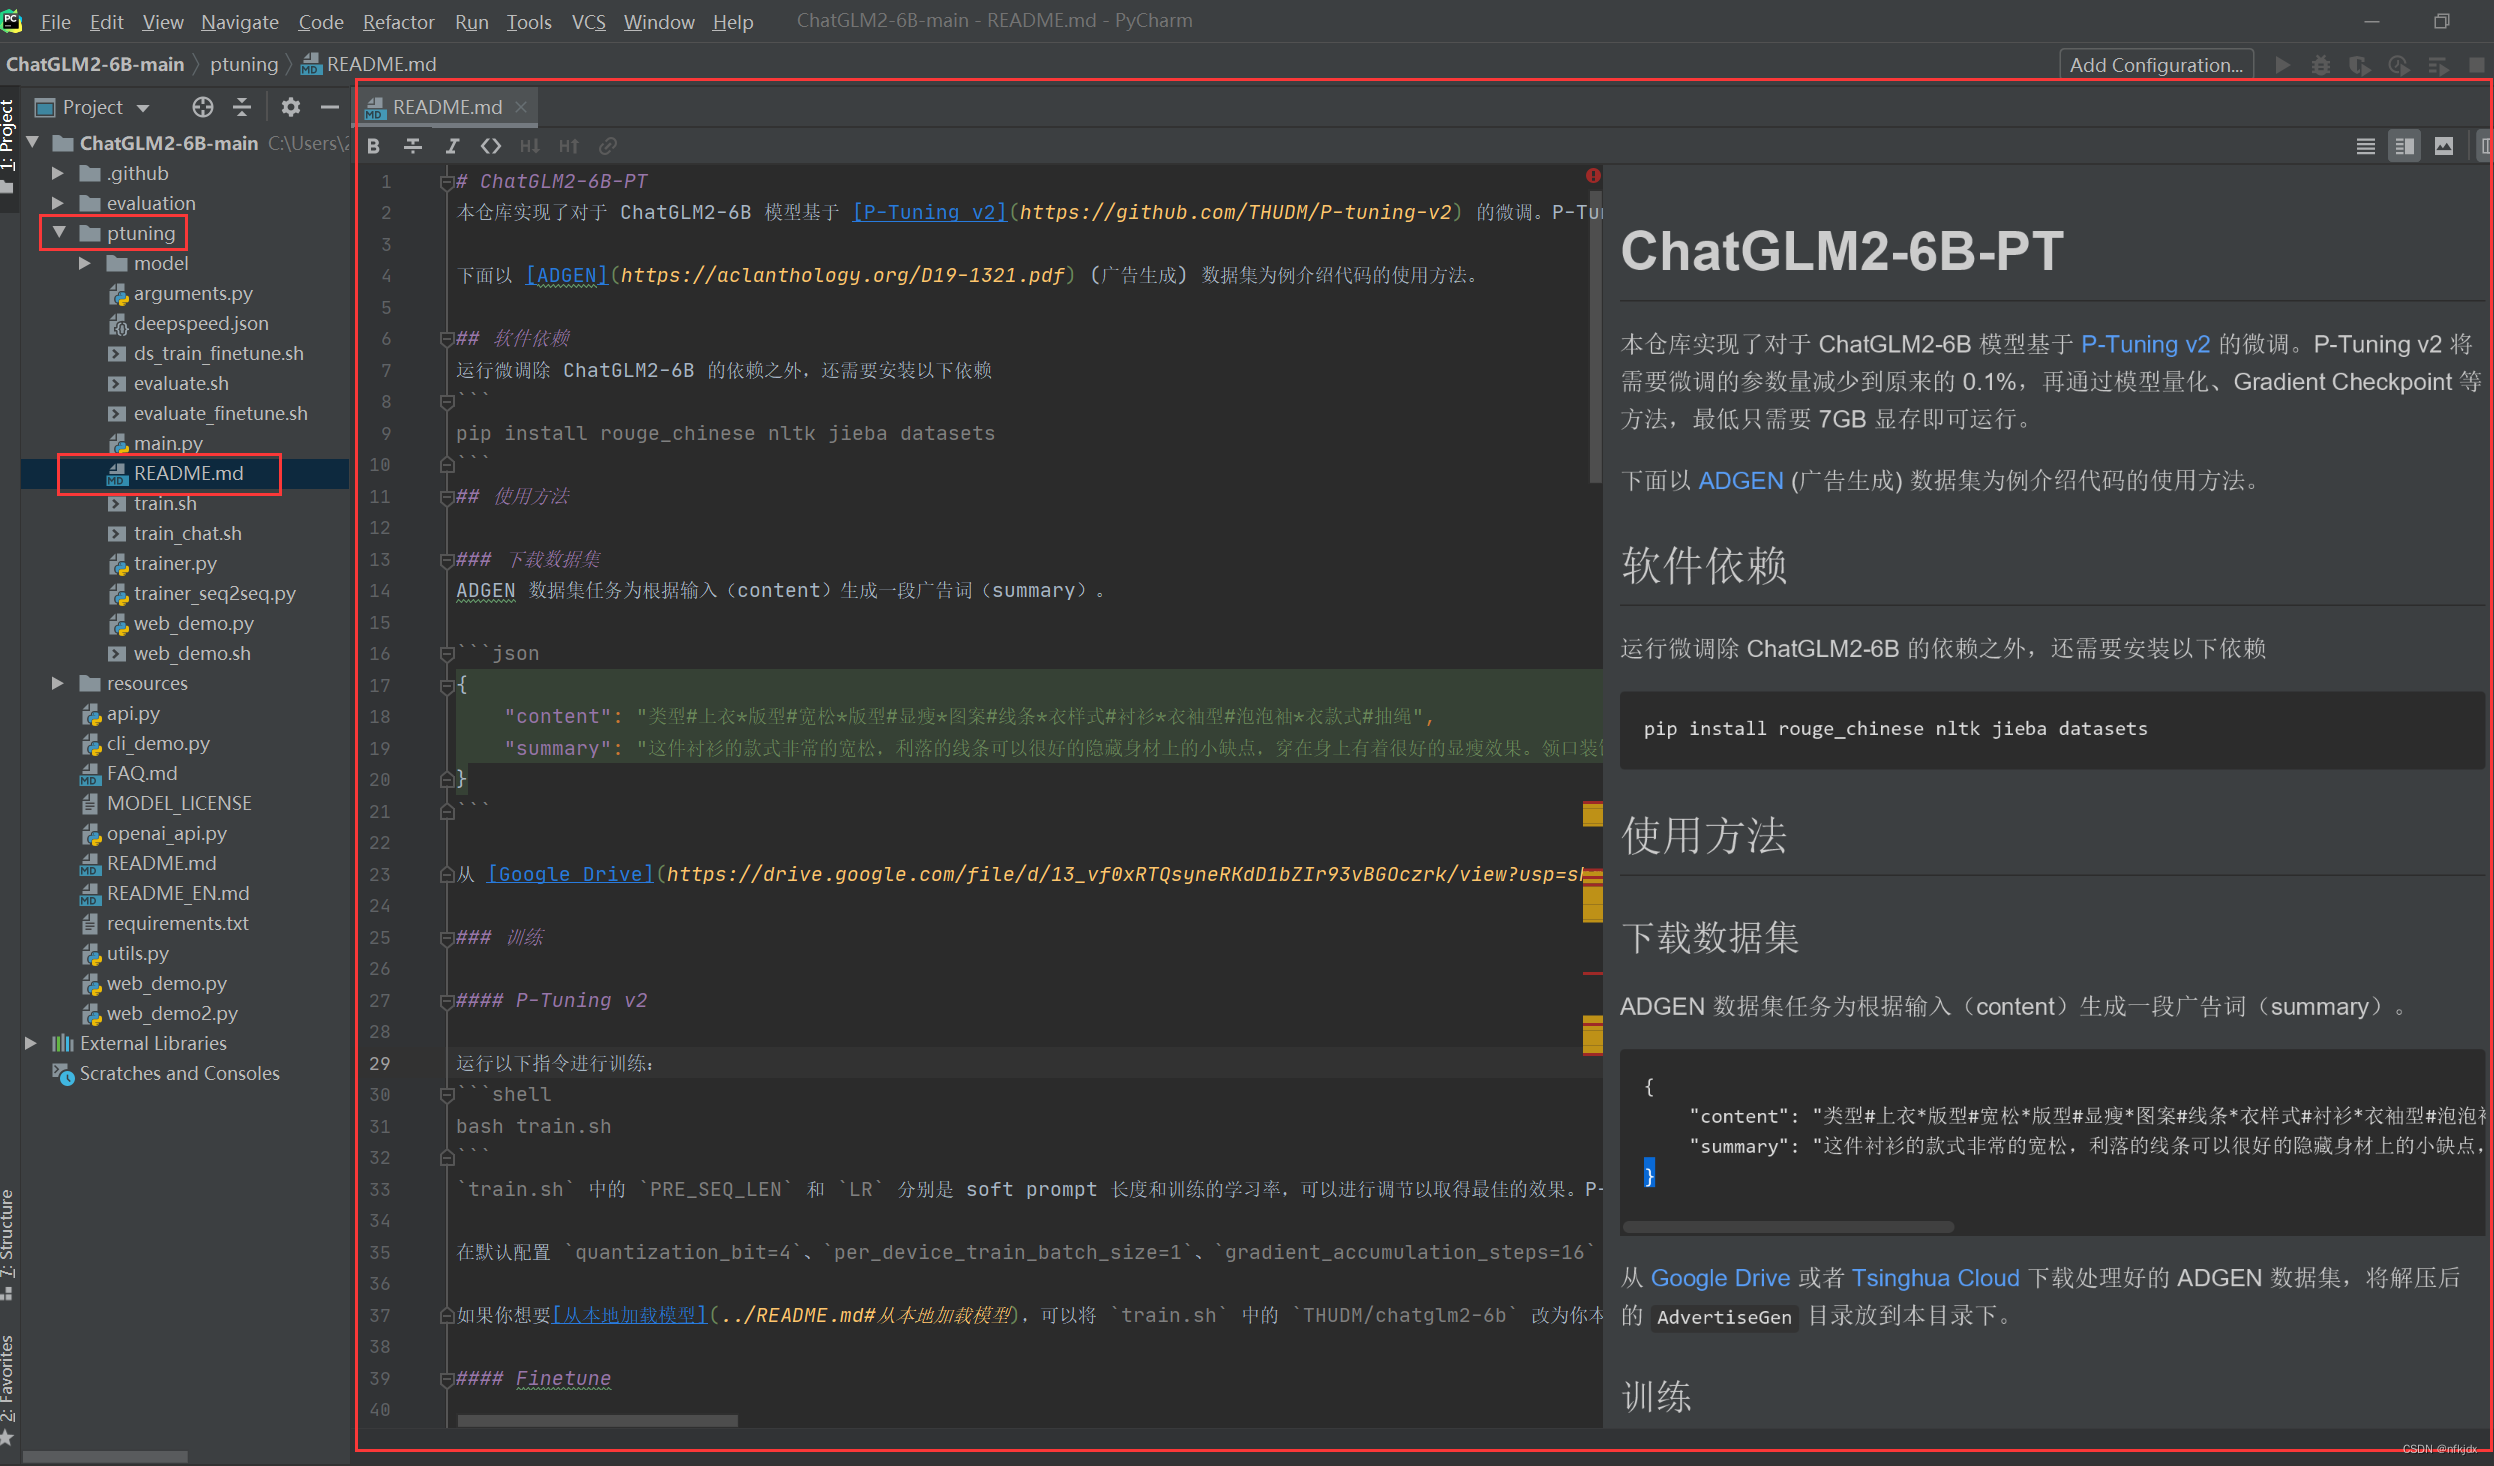Click the Debug bug icon

[x=2321, y=65]
